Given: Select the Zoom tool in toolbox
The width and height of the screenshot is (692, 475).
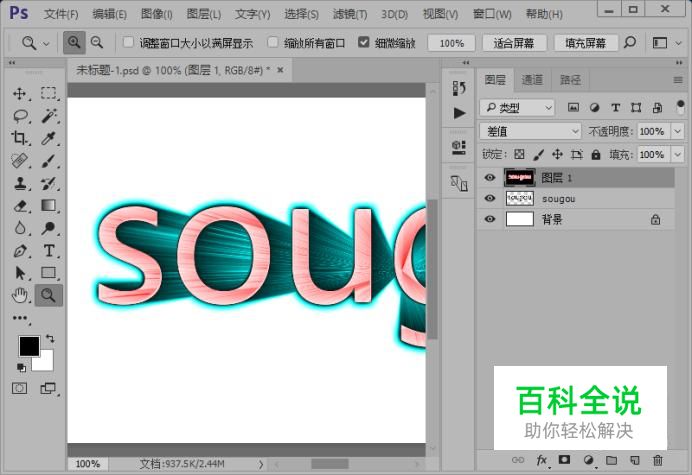Looking at the screenshot, I should click(49, 295).
